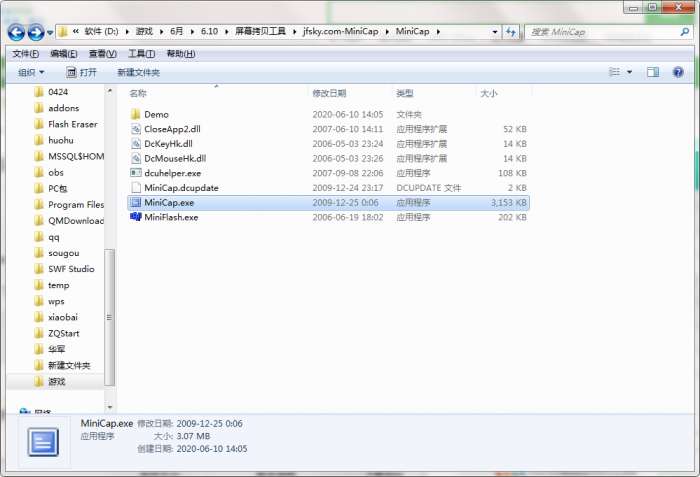Click the sidebar scrollbar down arrow
The width and height of the screenshot is (700, 477).
point(110,407)
